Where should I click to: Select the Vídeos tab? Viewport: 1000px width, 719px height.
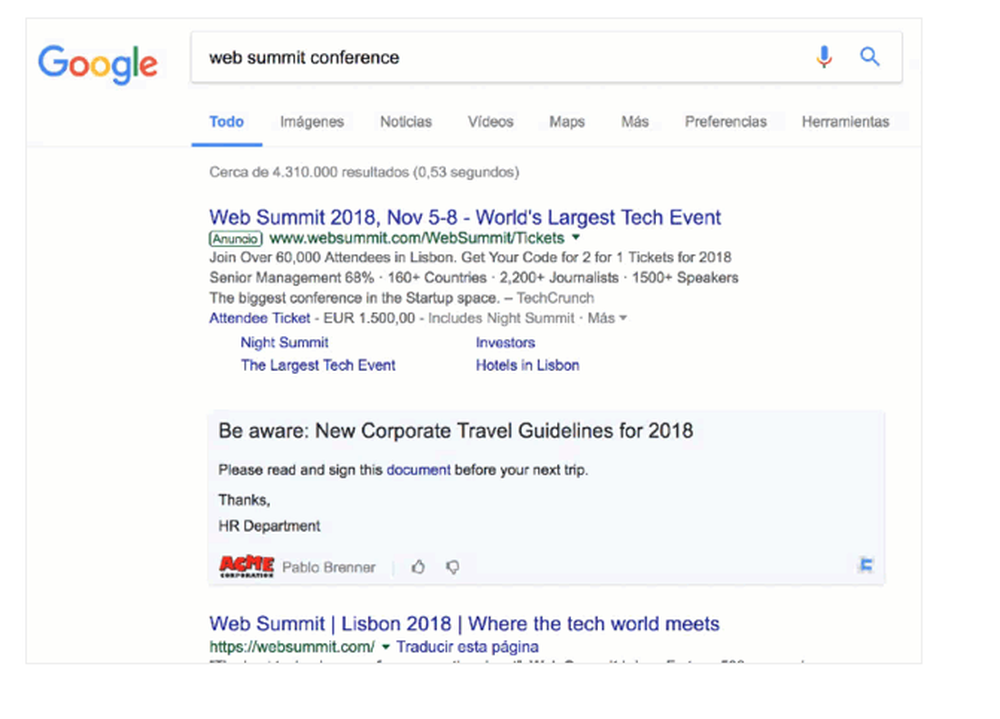click(x=491, y=122)
